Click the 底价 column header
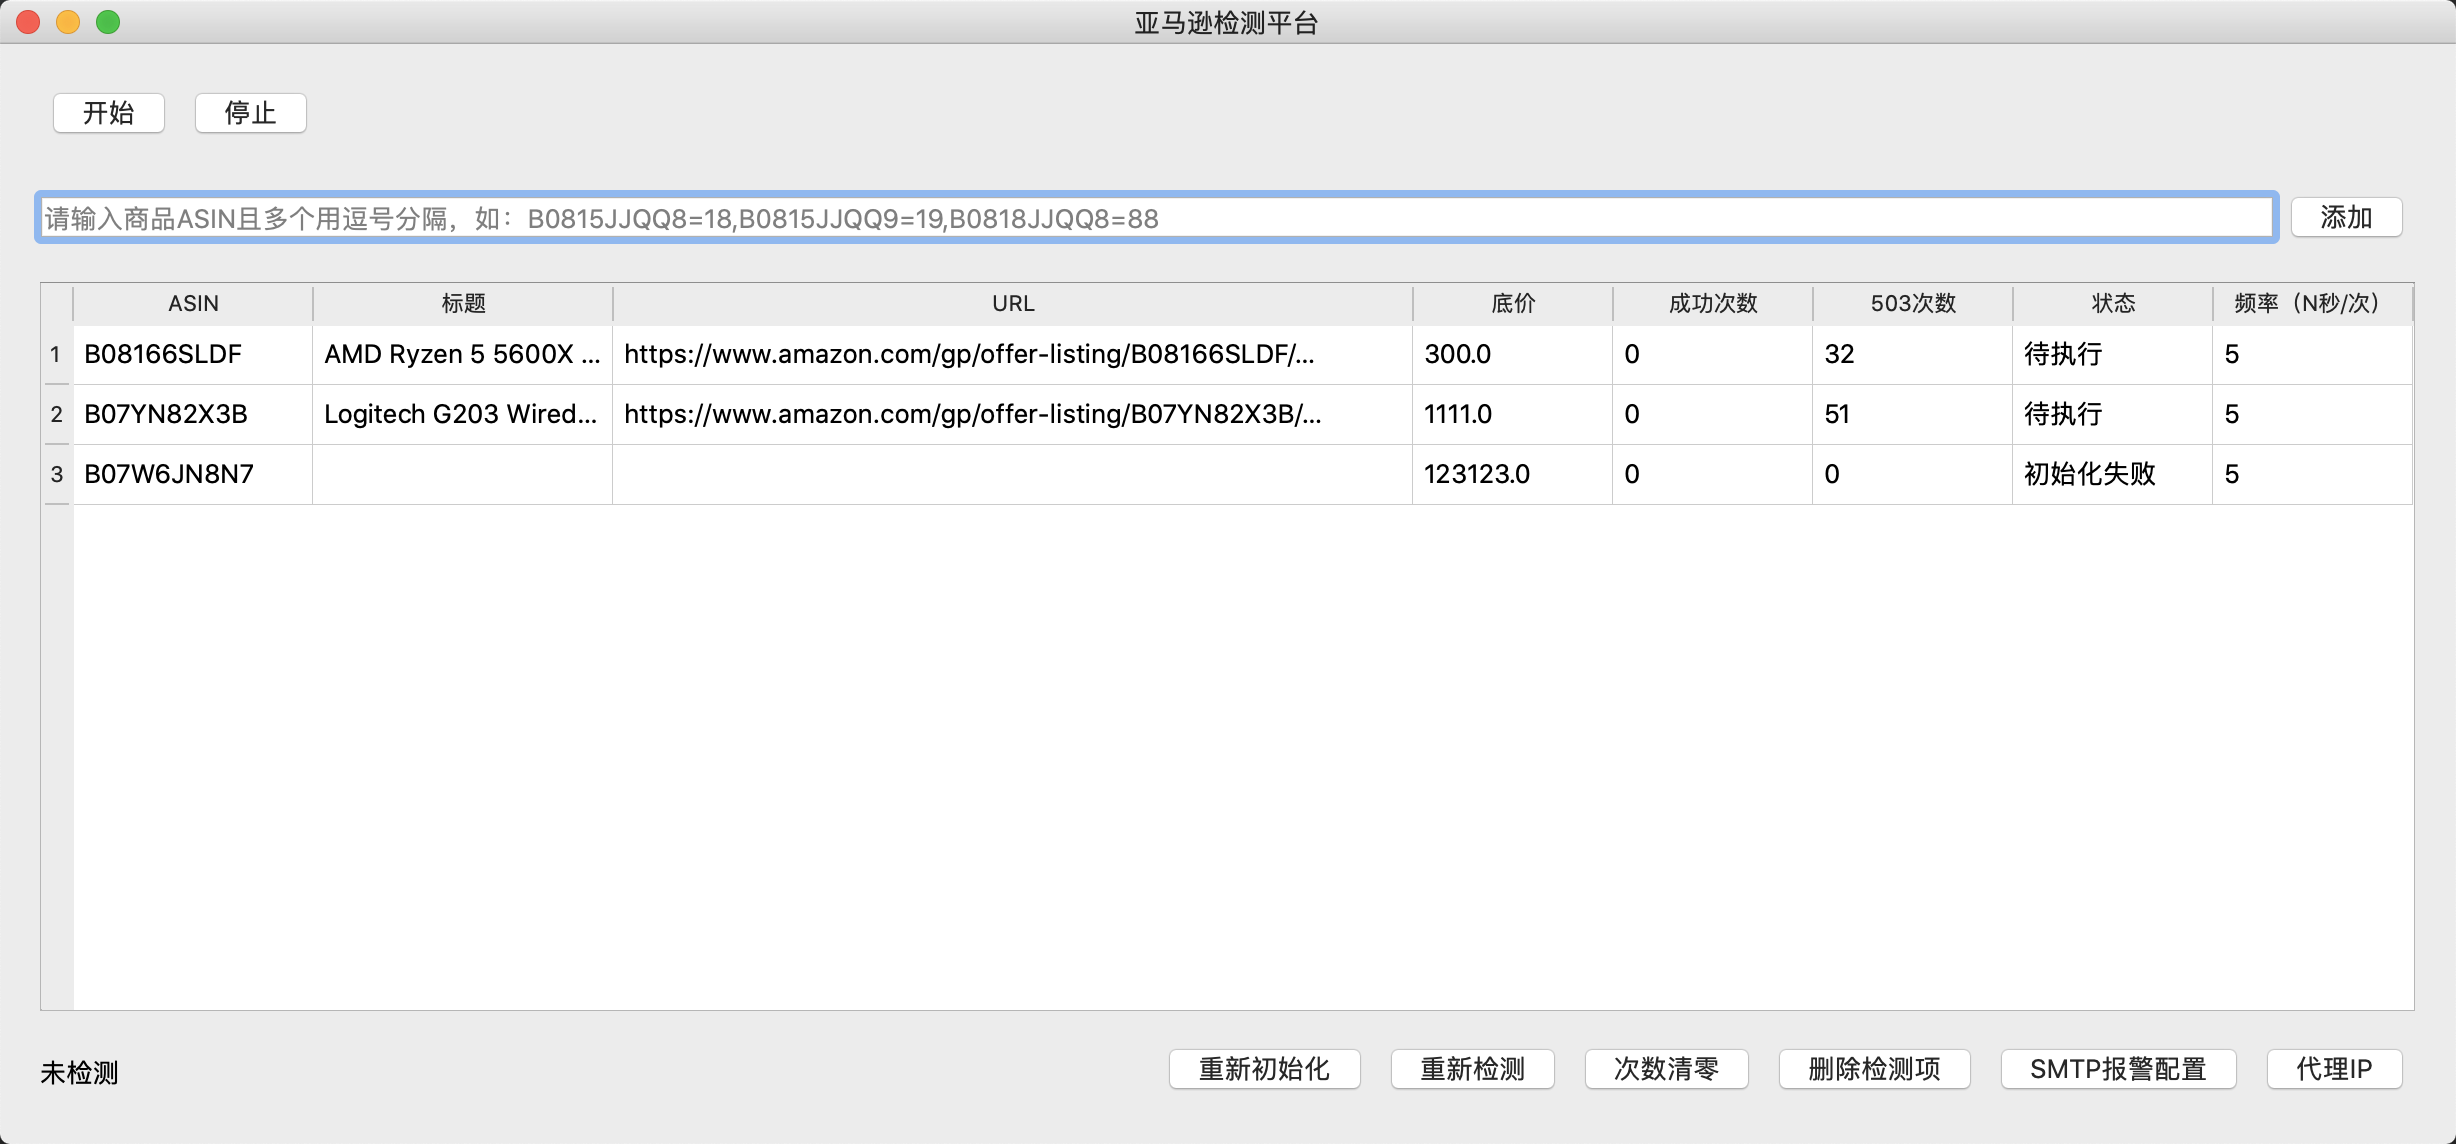The image size is (2456, 1144). coord(1513,304)
